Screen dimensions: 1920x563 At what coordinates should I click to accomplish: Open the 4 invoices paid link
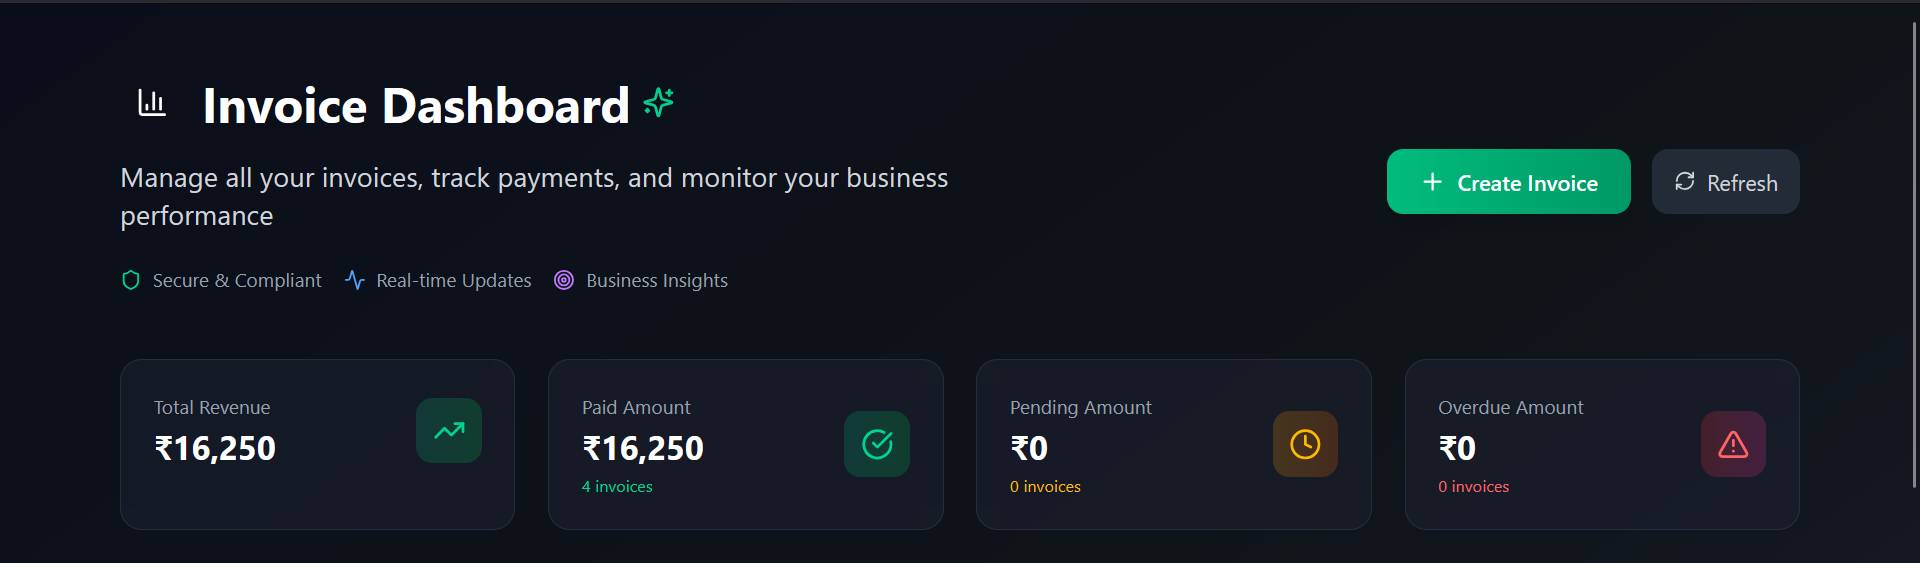click(617, 487)
